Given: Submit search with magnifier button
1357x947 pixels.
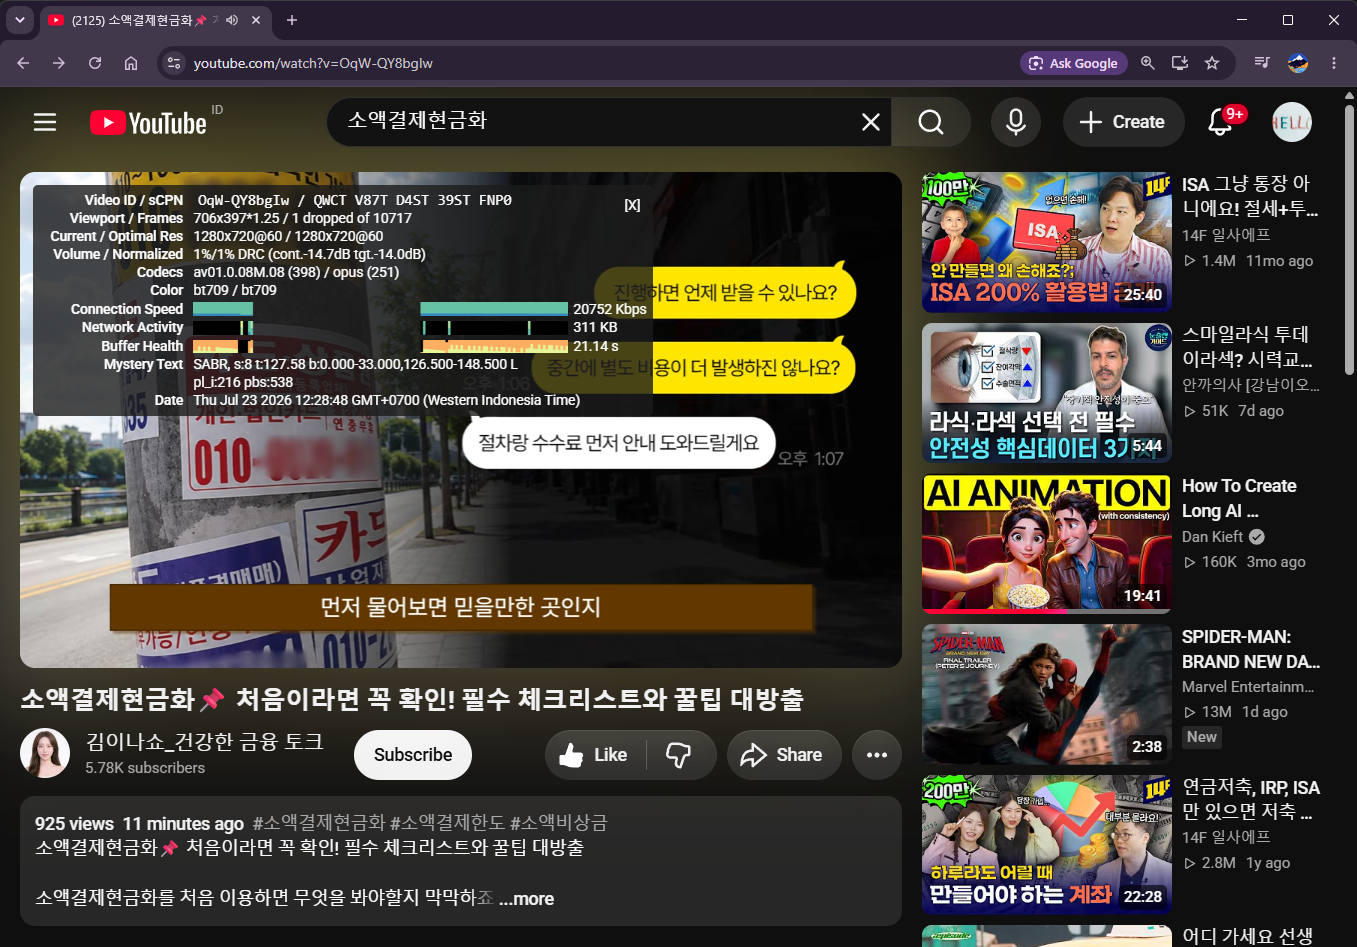Looking at the screenshot, I should [x=931, y=122].
